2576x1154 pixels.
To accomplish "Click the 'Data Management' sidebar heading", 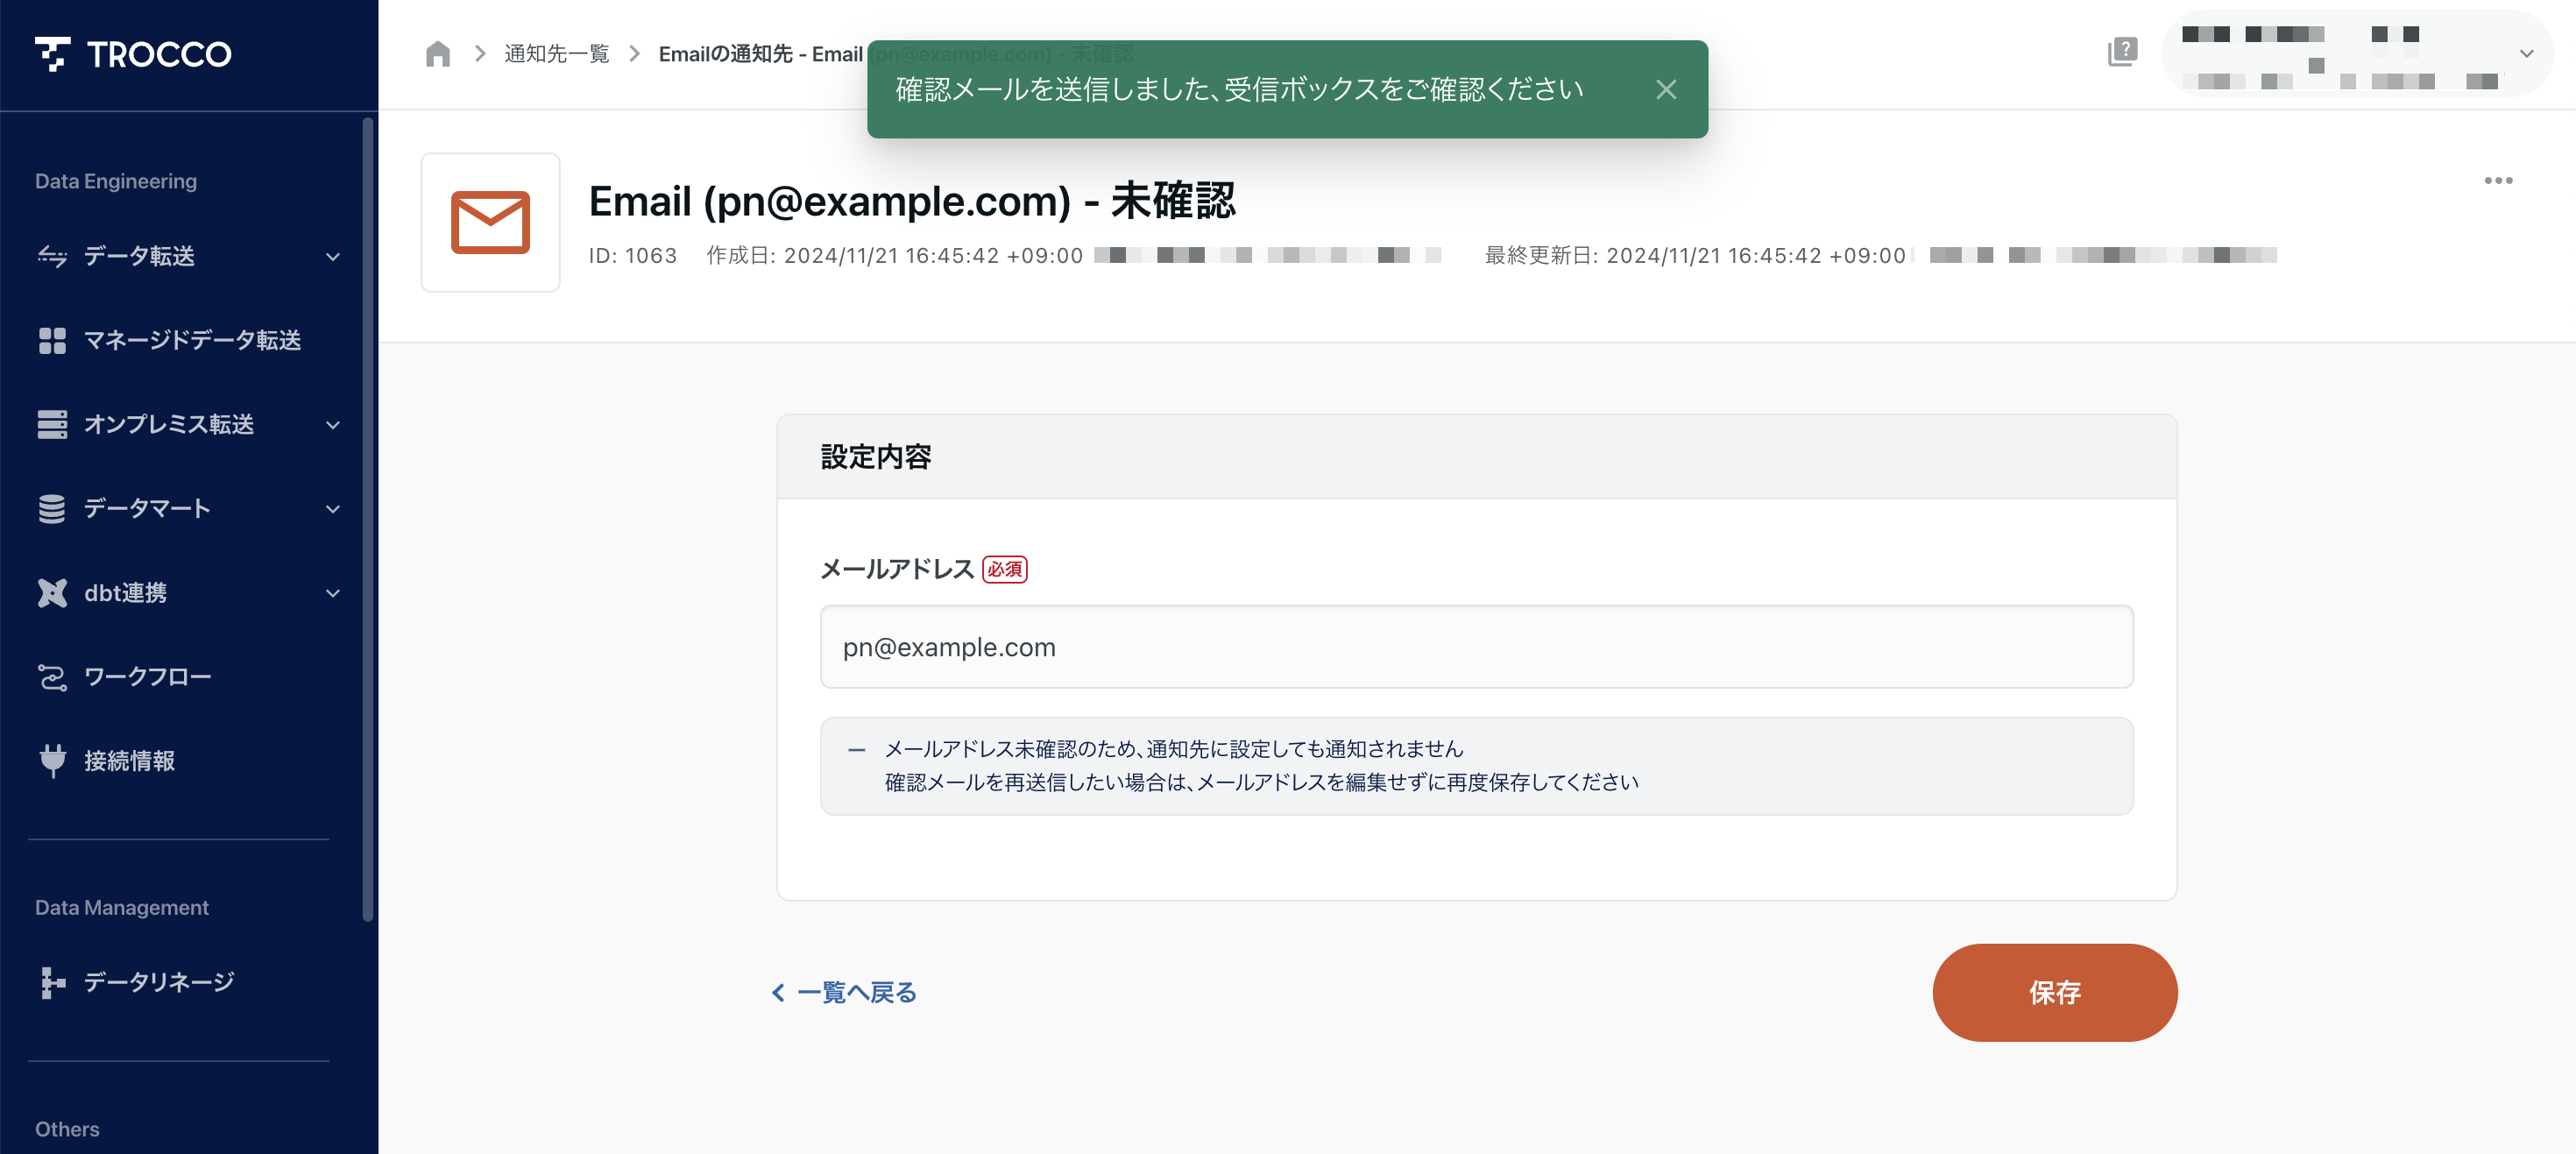I will (122, 907).
